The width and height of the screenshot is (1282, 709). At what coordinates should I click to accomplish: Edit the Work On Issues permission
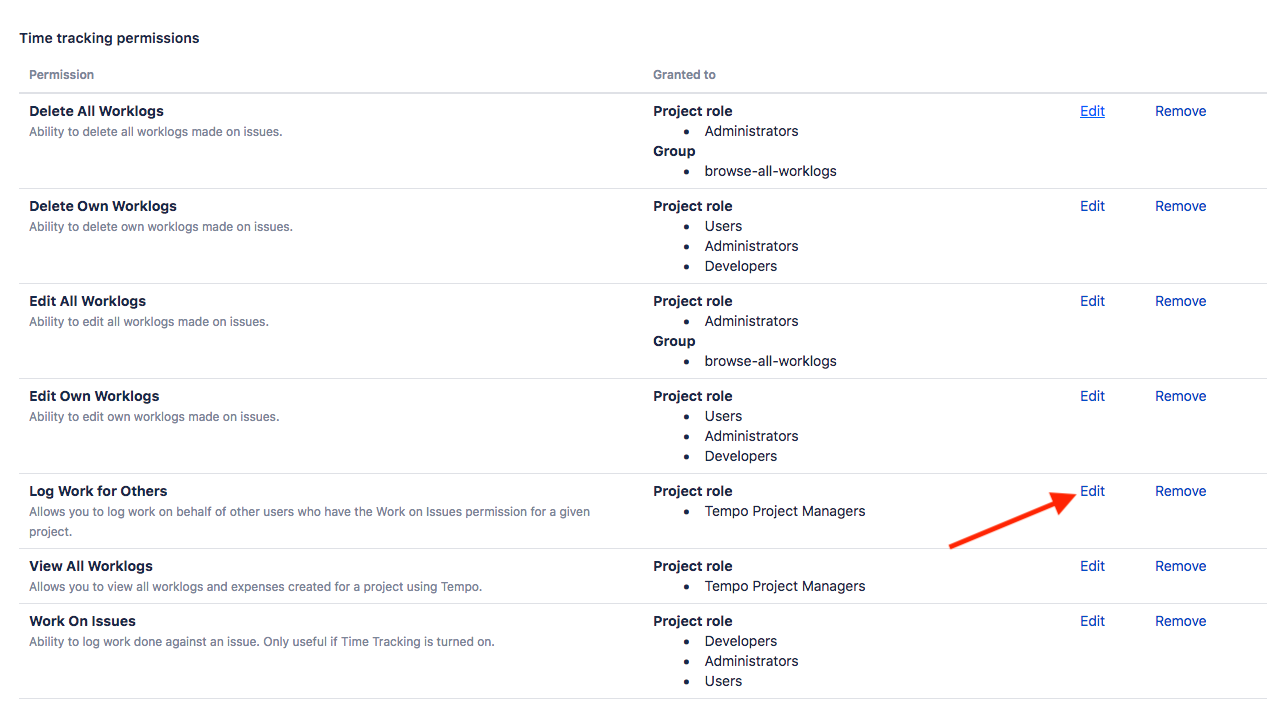click(x=1092, y=621)
